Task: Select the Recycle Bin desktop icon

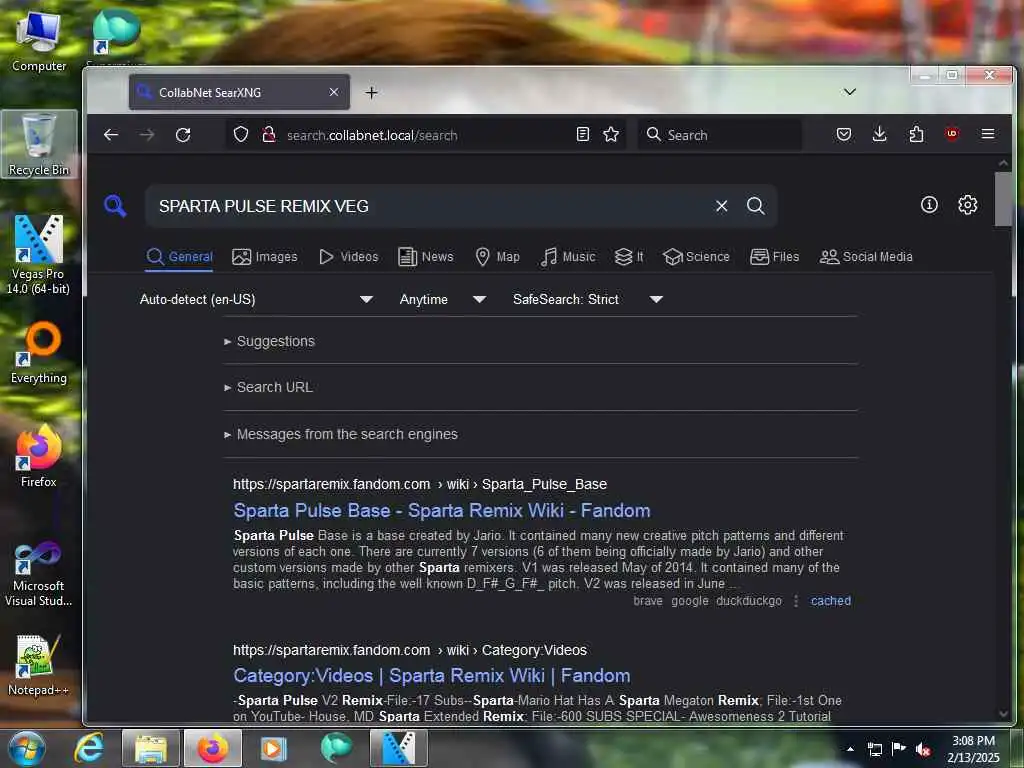Action: 39,145
